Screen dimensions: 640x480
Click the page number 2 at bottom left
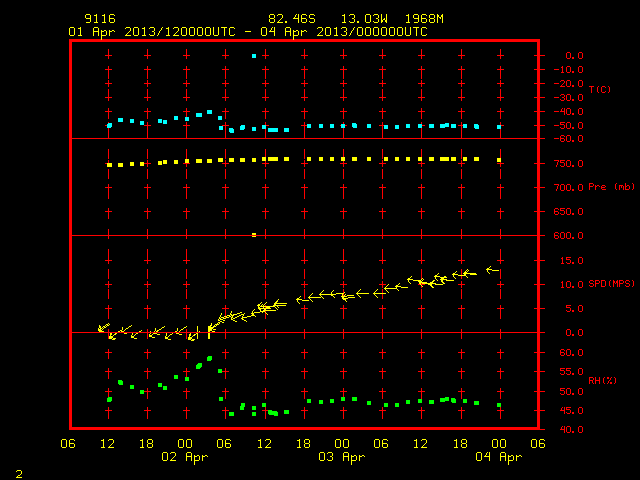[19, 474]
